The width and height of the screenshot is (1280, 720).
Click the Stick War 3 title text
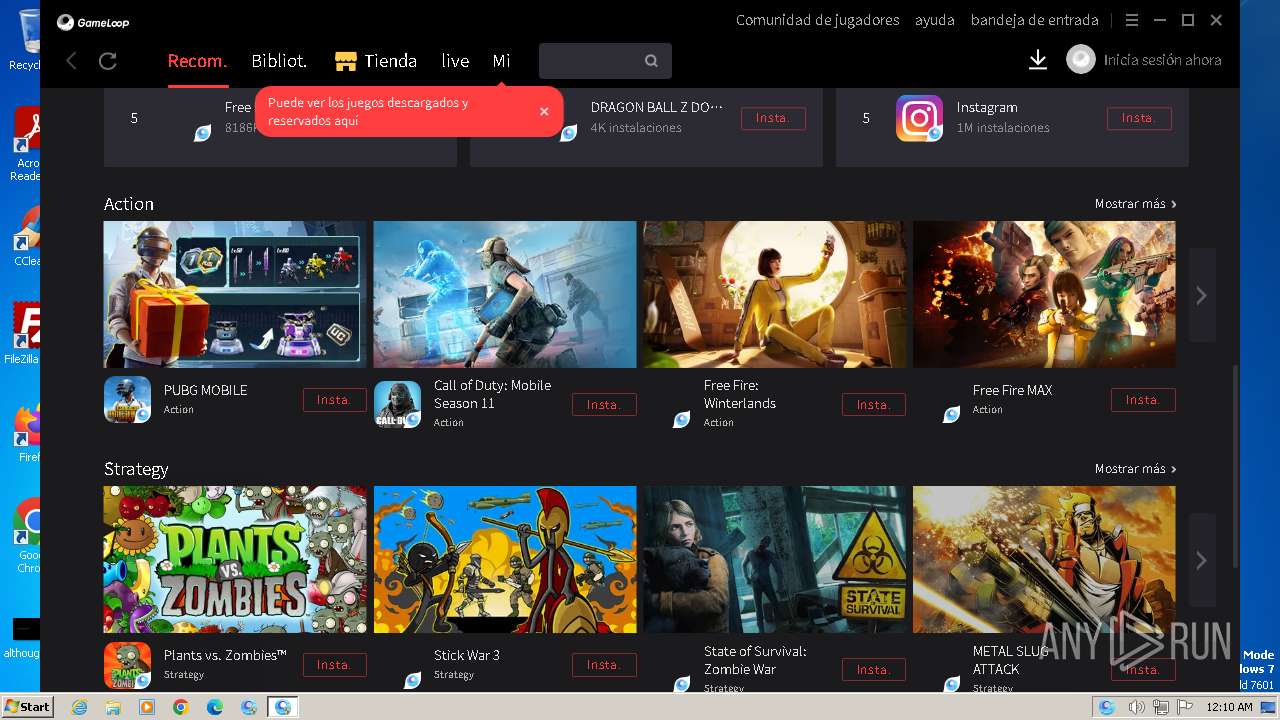point(467,655)
